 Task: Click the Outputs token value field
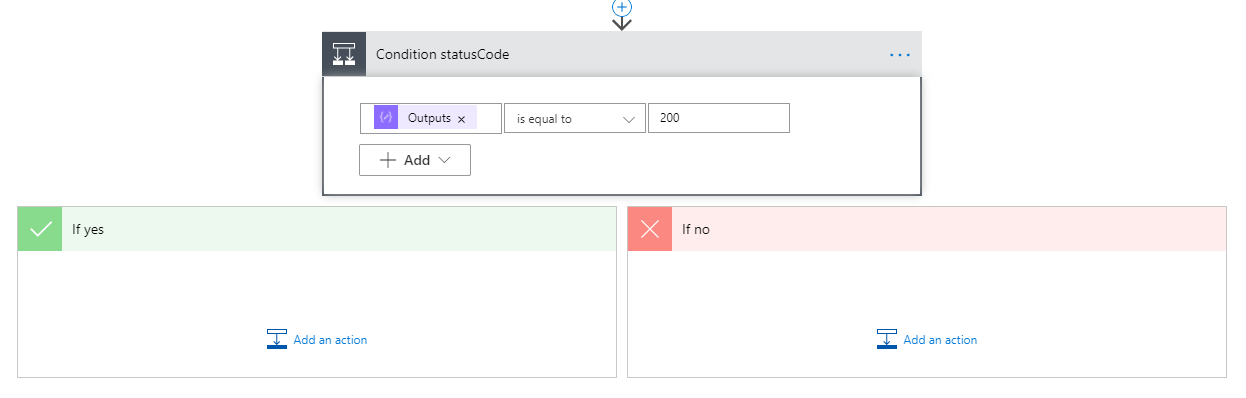click(431, 118)
